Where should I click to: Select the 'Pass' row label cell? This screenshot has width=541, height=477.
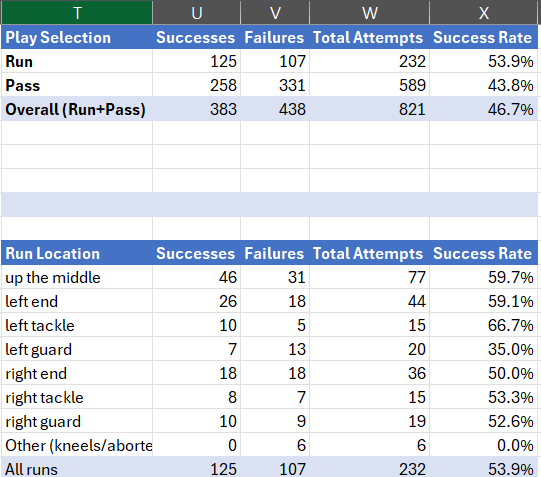(77, 85)
